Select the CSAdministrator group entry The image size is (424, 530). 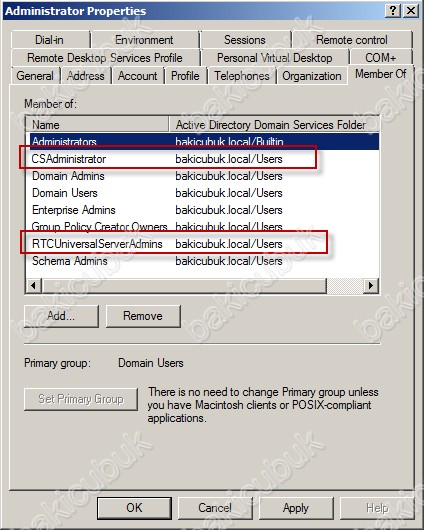point(202,159)
